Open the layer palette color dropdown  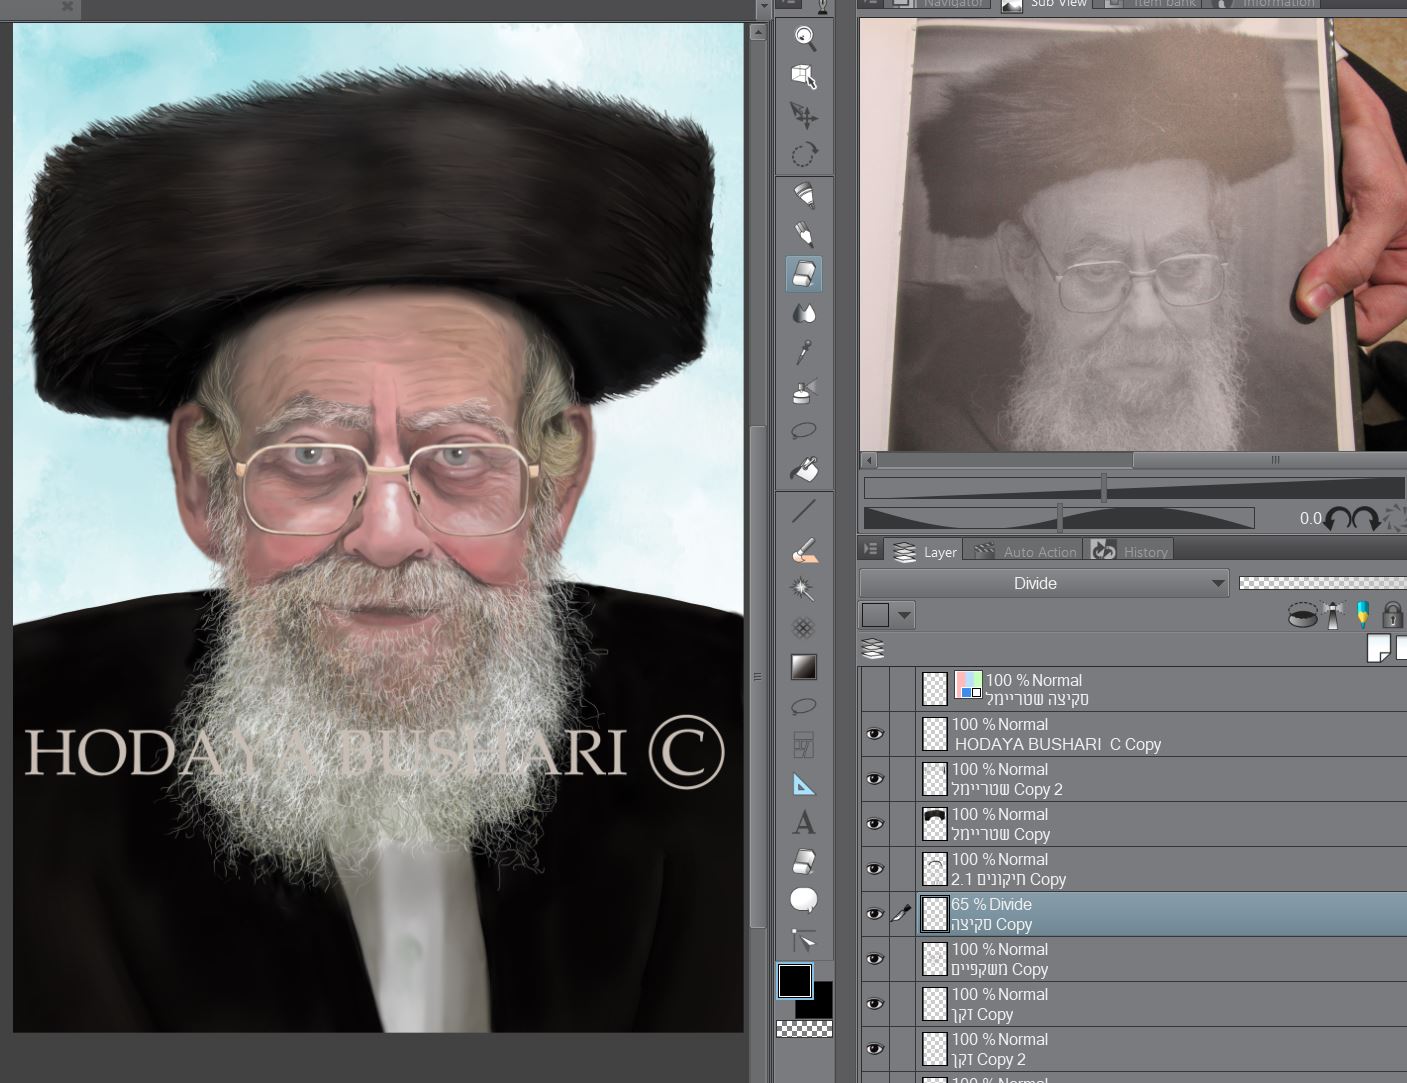[x=905, y=615]
